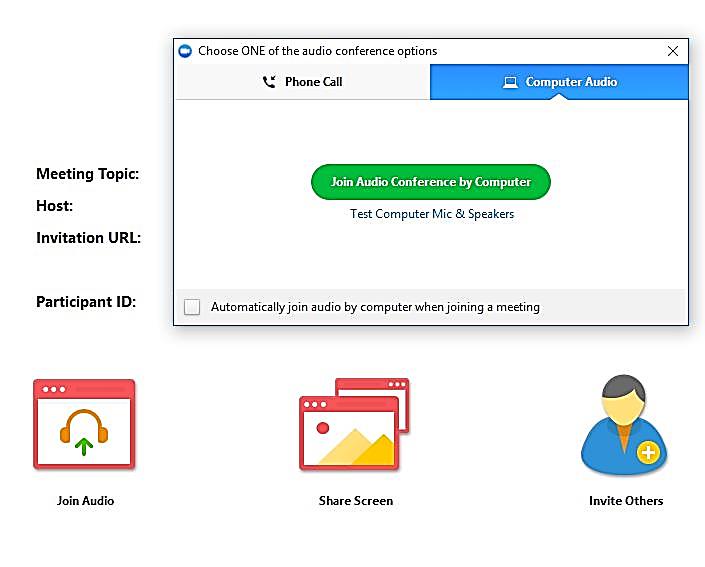Screen dimensions: 705x567
Task: Click the Join Audio headphones icon
Action: click(x=84, y=425)
